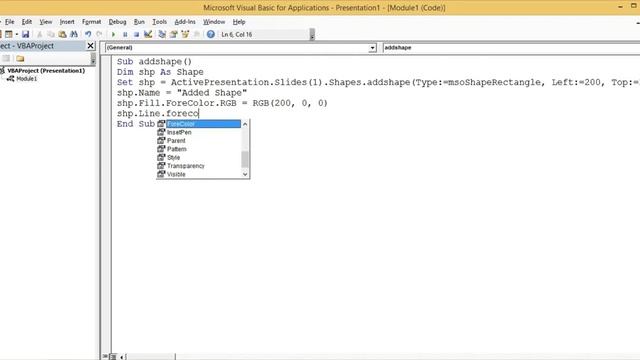Image resolution: width=640 pixels, height=360 pixels.
Task: Click project pane toolbar scroll handle
Action: pyautogui.click(x=93, y=59)
